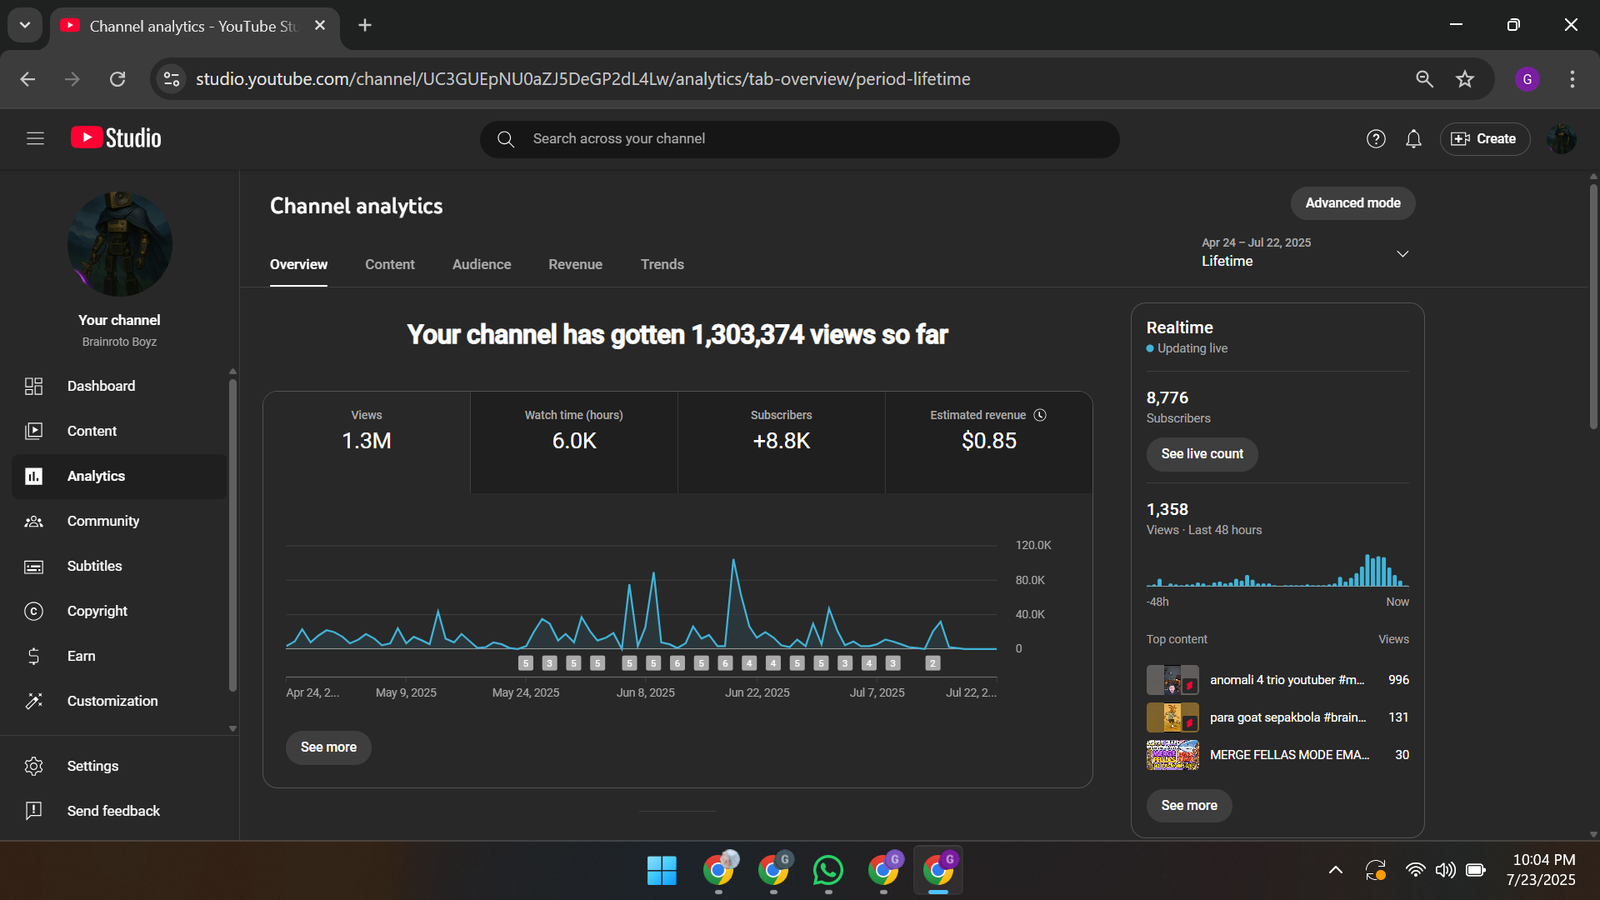This screenshot has height=900, width=1600.
Task: Show hidden system tray icons
Action: (1335, 870)
